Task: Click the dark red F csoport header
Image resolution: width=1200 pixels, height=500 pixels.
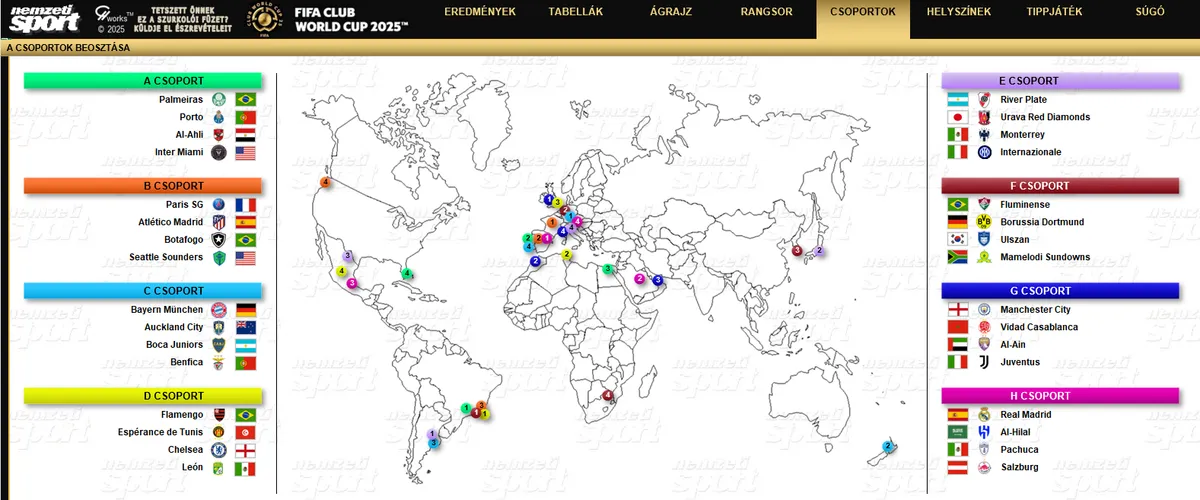Action: click(1060, 186)
